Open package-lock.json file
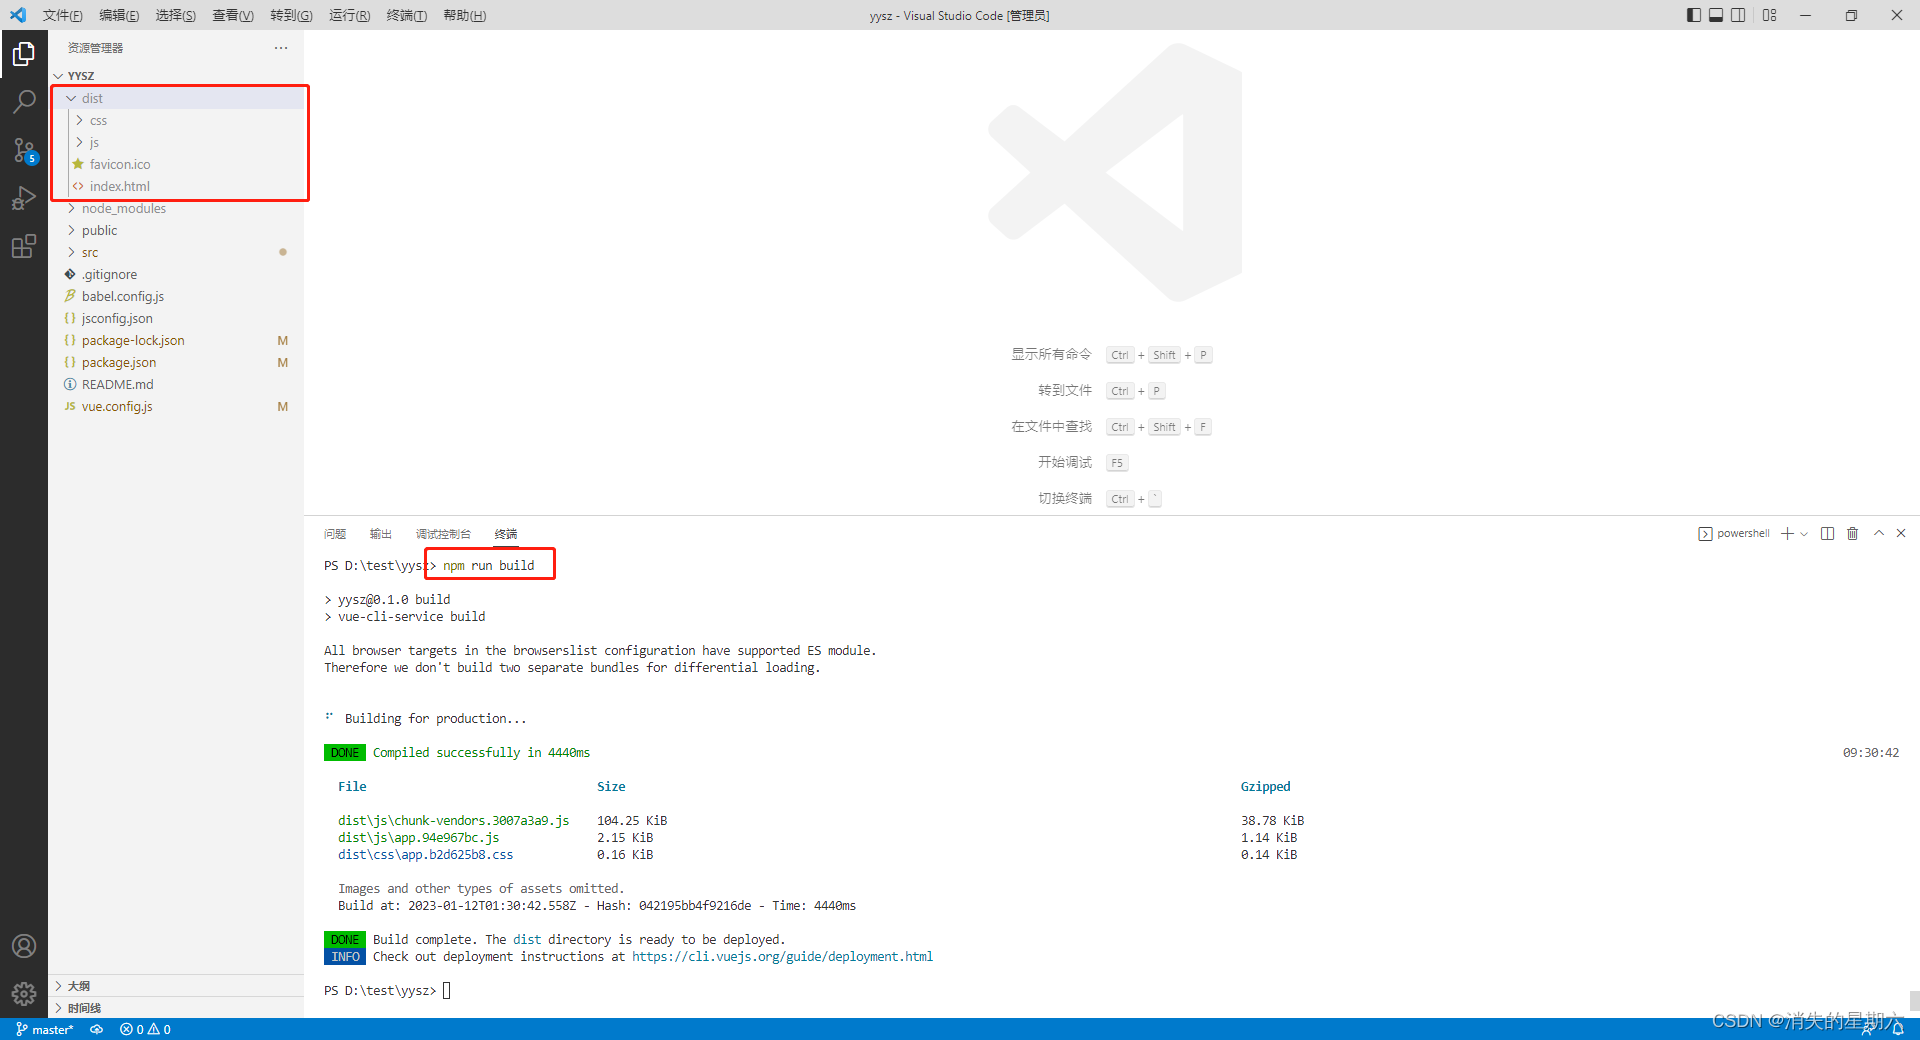 [176, 340]
